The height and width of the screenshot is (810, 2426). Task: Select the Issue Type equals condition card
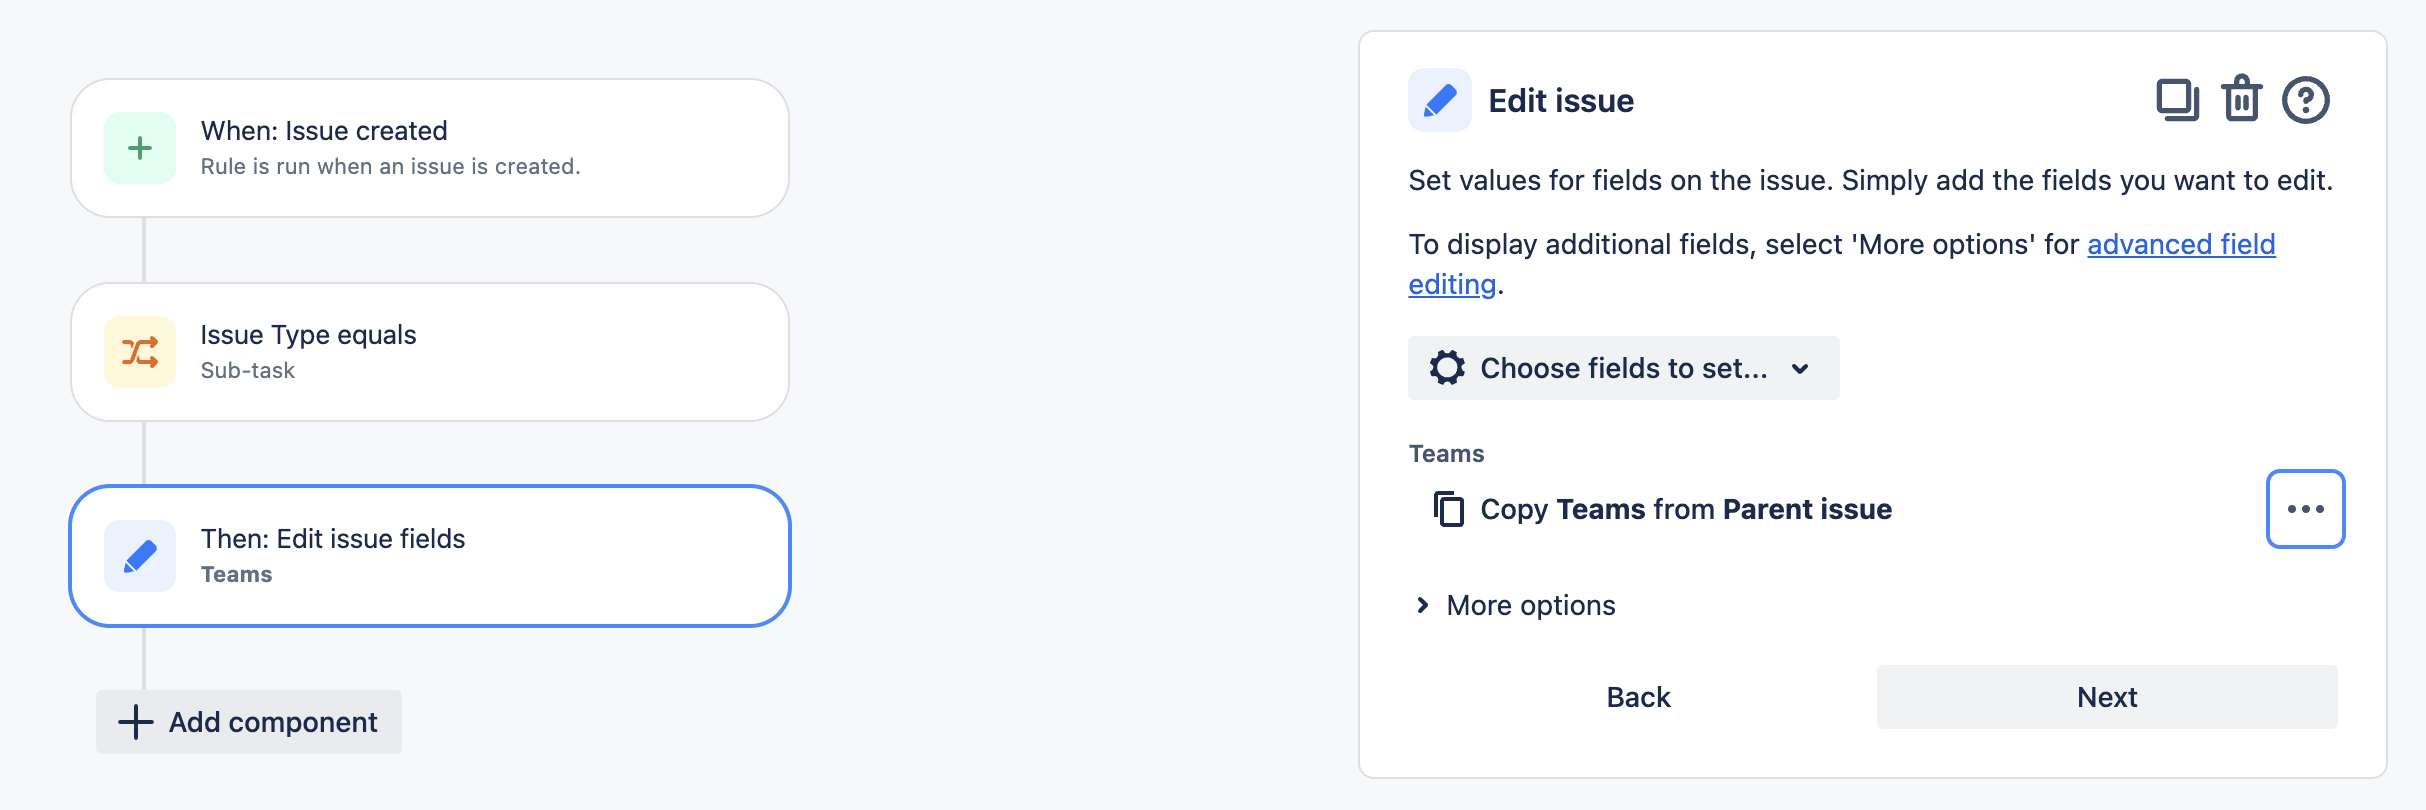[x=430, y=351]
